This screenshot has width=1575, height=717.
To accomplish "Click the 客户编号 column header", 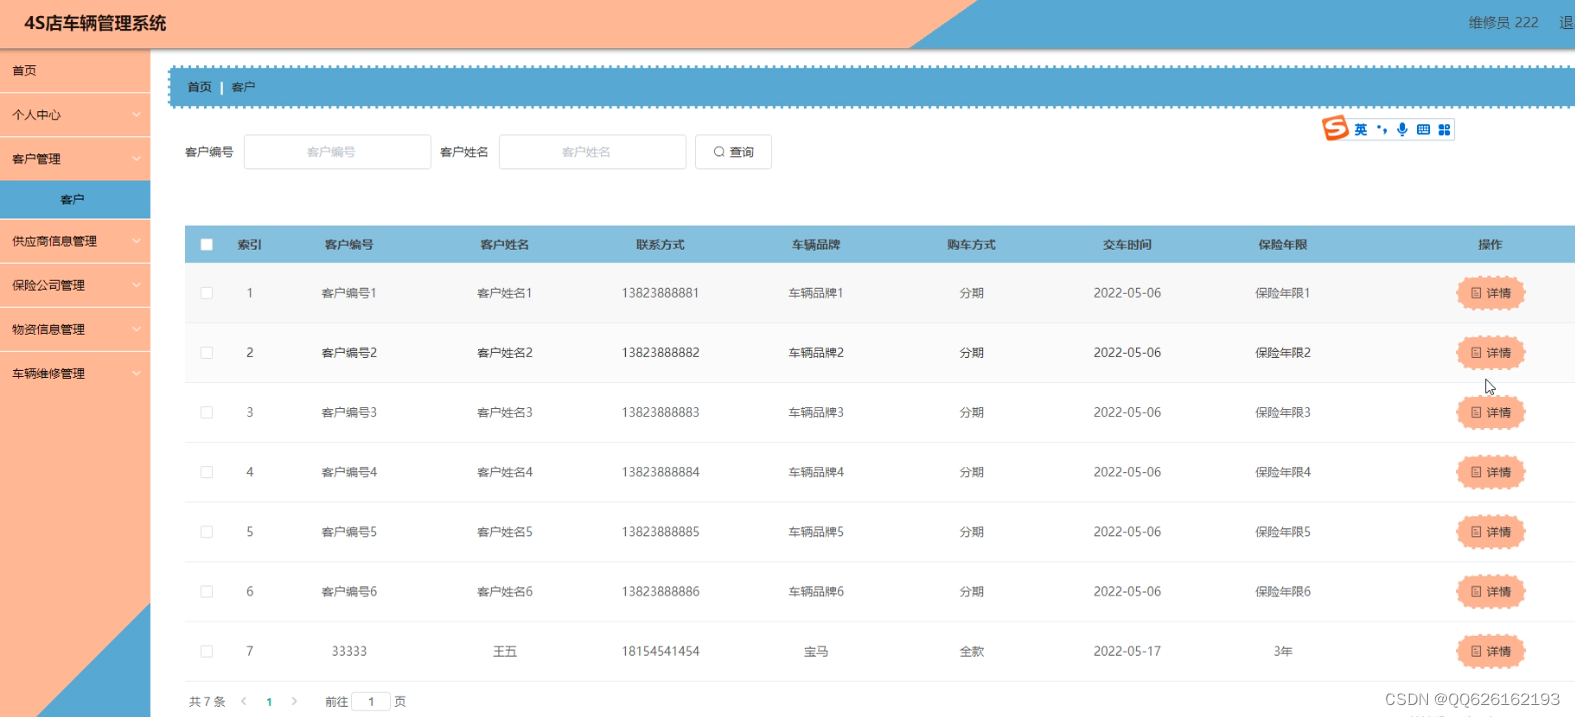I will [349, 245].
